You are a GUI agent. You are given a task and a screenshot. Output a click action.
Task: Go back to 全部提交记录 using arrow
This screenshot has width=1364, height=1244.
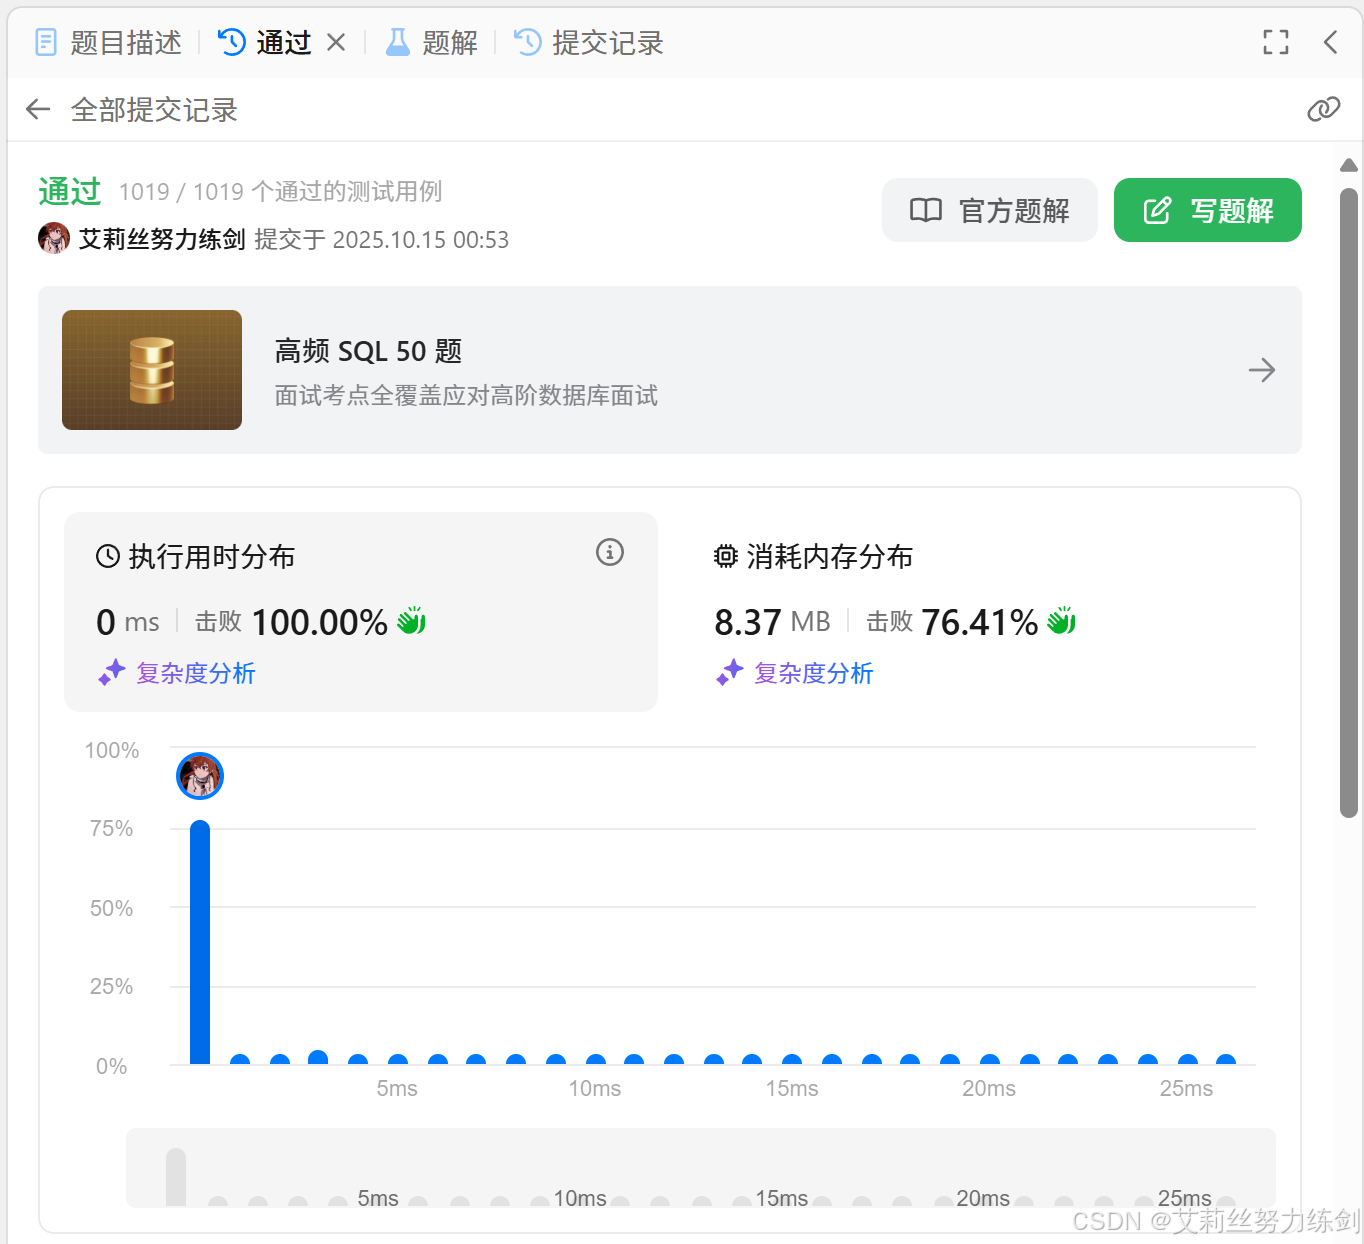pos(38,109)
